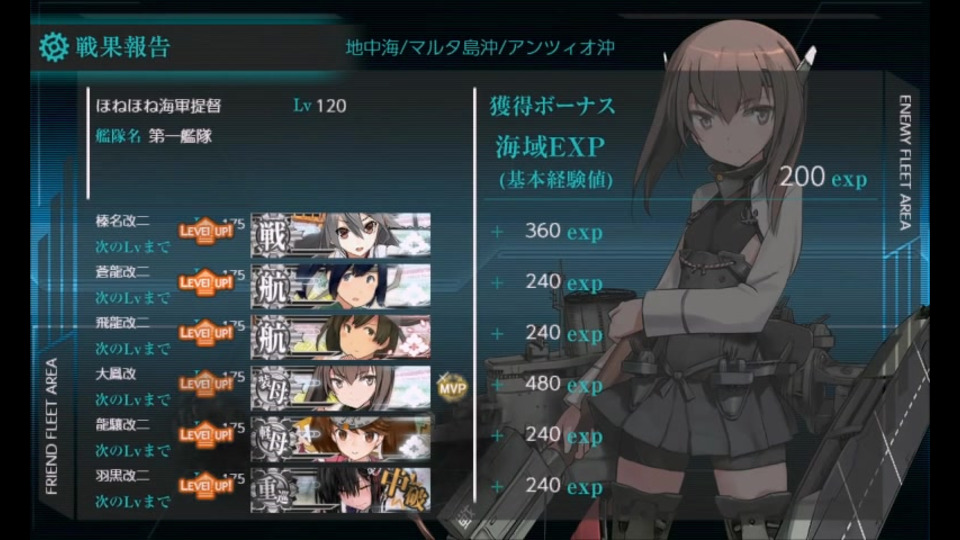
Task: Click the 航 carrier icon on 飛龍改二 banner
Action: pos(271,337)
